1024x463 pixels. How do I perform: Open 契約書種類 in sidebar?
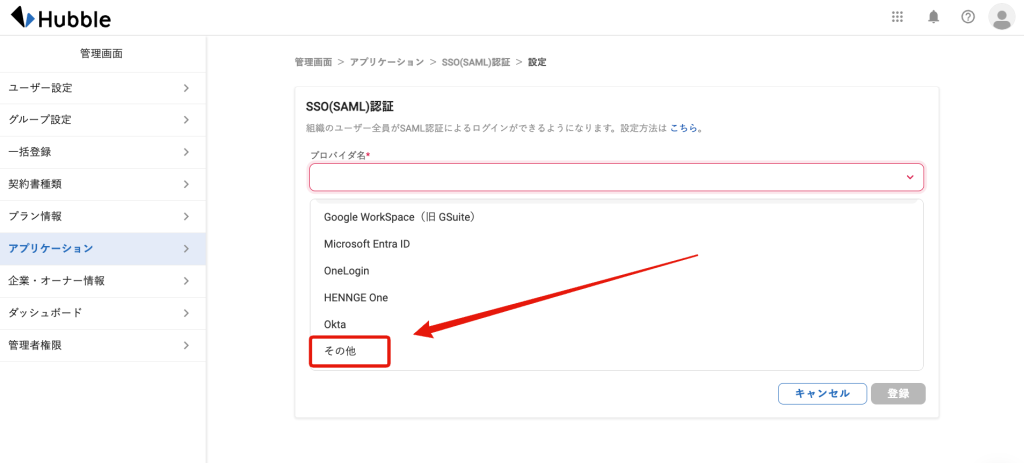click(x=103, y=184)
